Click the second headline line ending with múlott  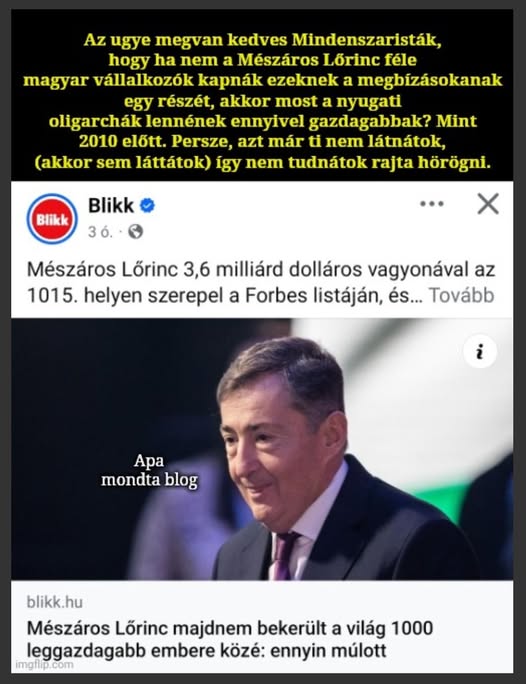(x=206, y=650)
